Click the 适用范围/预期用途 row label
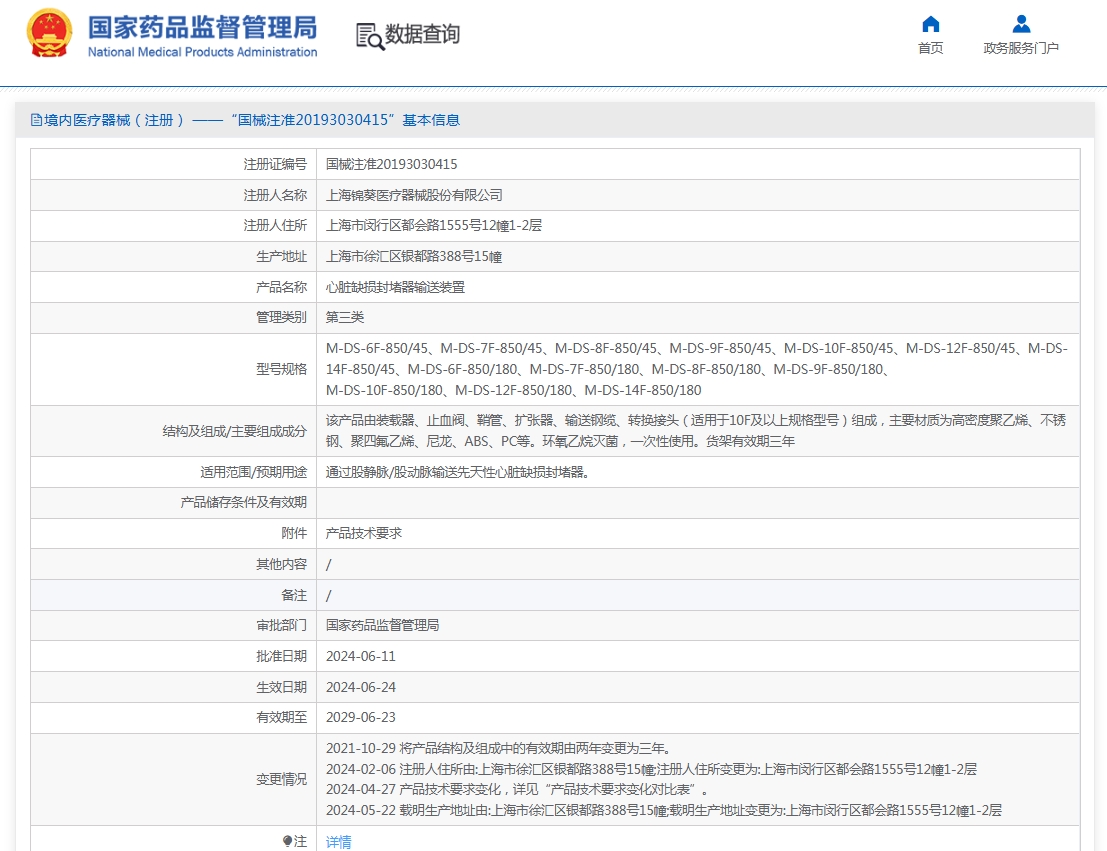1107x851 pixels. [x=253, y=472]
